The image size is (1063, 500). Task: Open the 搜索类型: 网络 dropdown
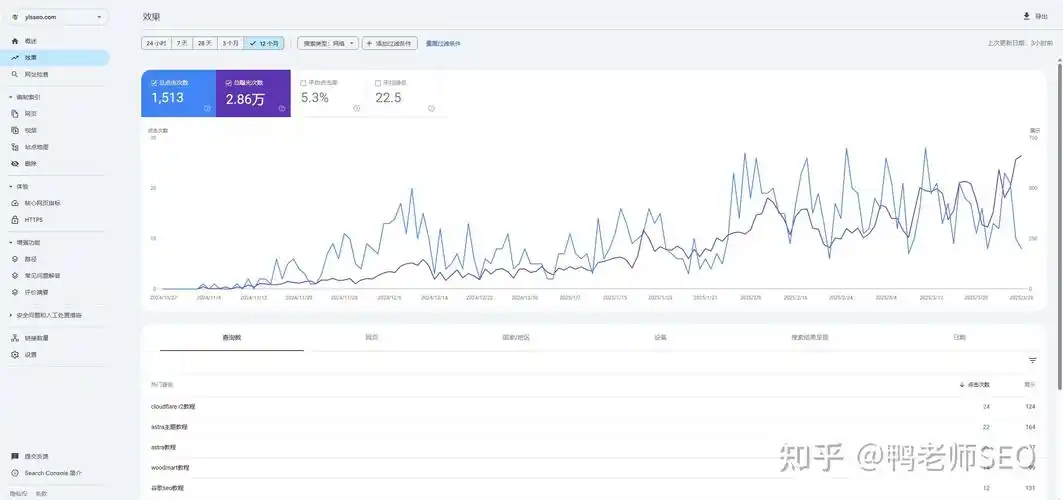[x=328, y=44]
